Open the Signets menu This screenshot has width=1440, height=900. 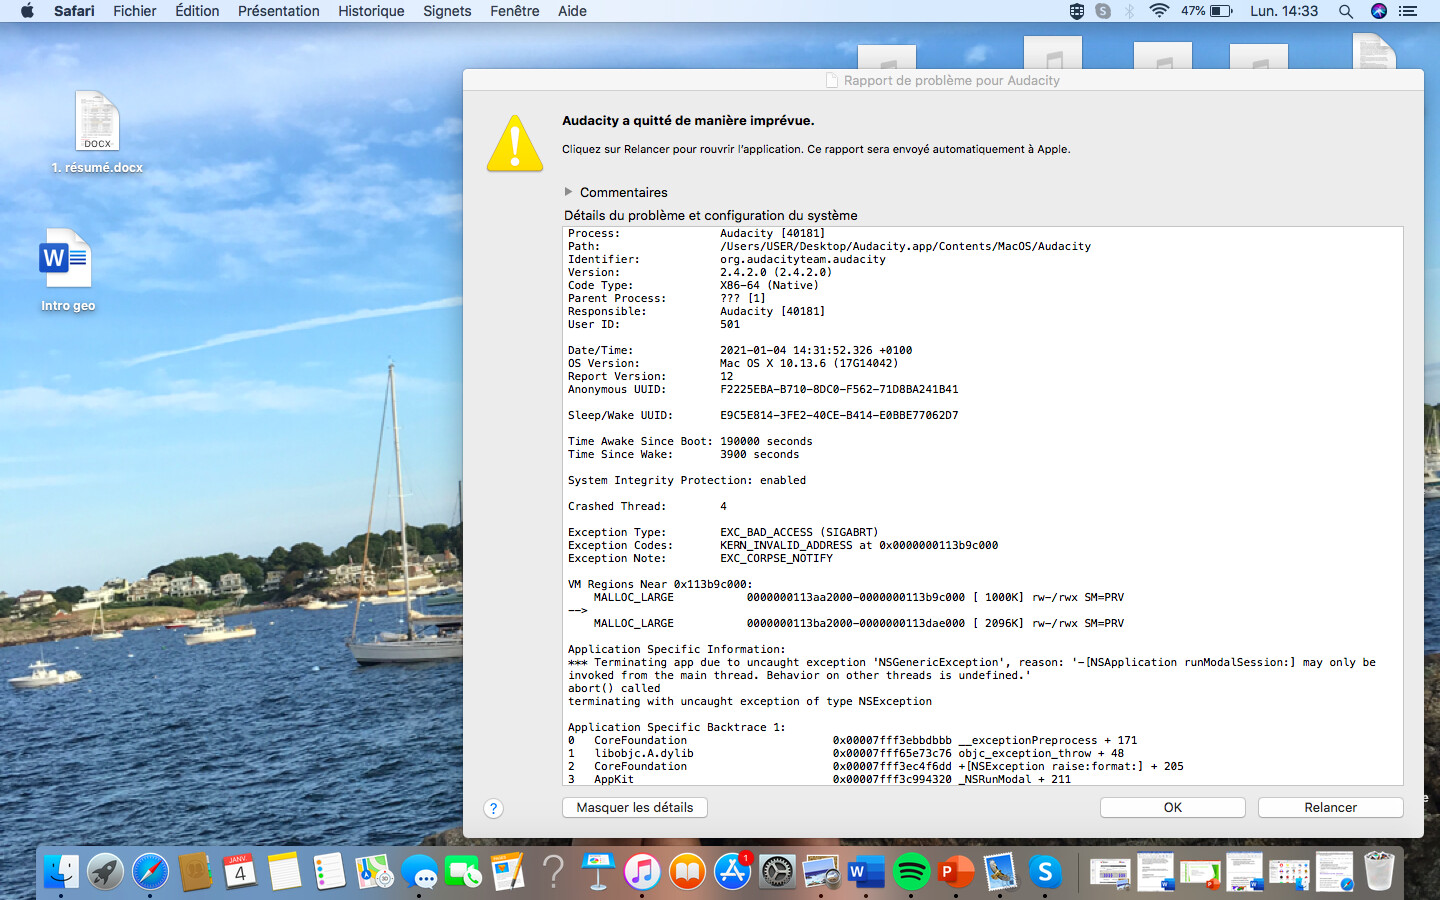click(447, 11)
